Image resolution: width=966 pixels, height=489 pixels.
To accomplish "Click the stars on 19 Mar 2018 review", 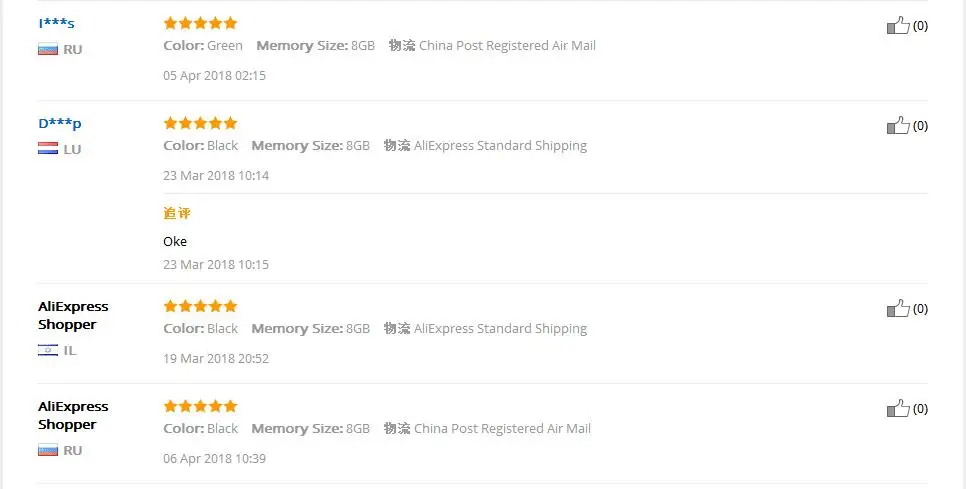I will point(200,306).
